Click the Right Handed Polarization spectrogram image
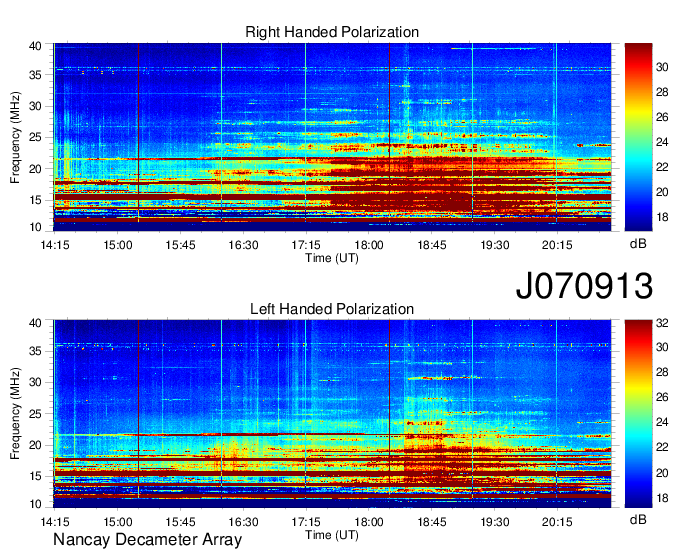 click(x=332, y=137)
